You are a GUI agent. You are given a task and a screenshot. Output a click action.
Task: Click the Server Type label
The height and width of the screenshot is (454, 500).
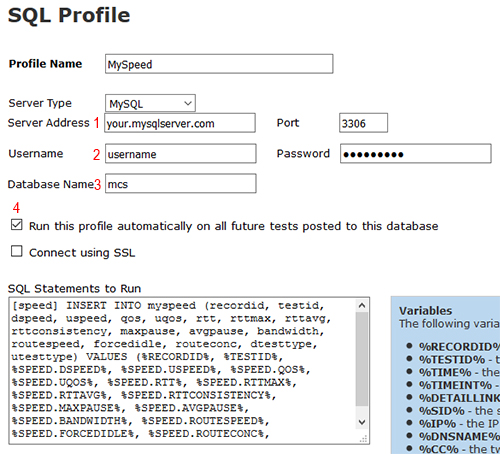40,103
